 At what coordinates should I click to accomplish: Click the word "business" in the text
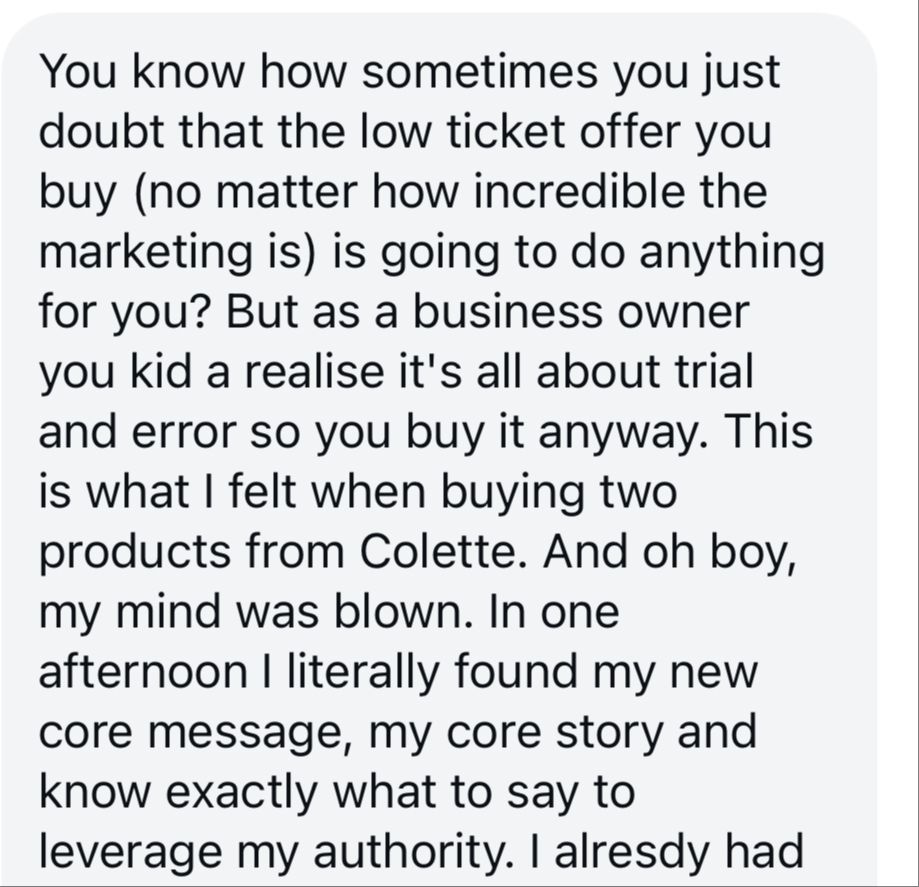tap(508, 311)
